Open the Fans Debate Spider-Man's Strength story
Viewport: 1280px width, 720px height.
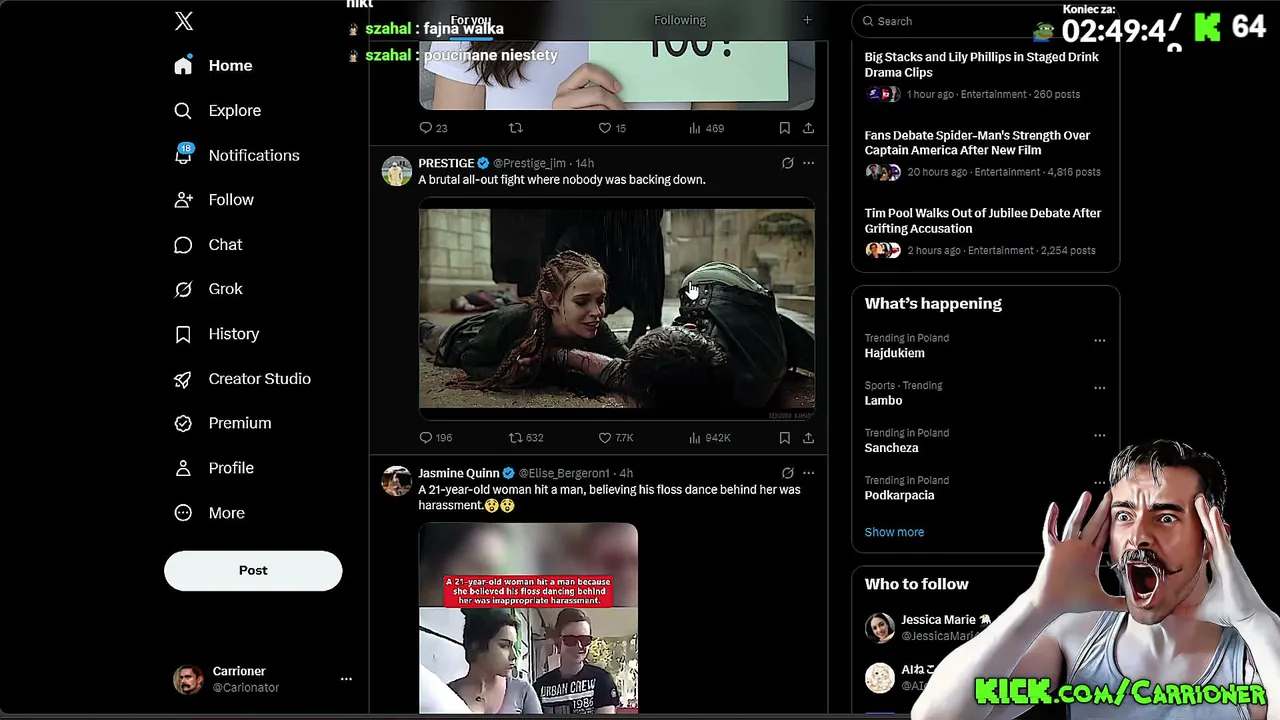tap(985, 153)
